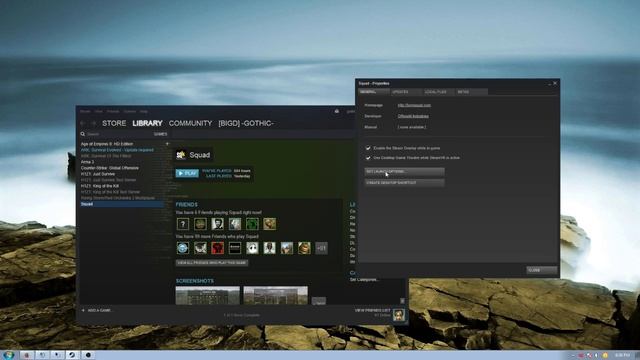Open the black-and-white portrait friend avatar
The width and height of the screenshot is (640, 360).
pyautogui.click(x=218, y=224)
